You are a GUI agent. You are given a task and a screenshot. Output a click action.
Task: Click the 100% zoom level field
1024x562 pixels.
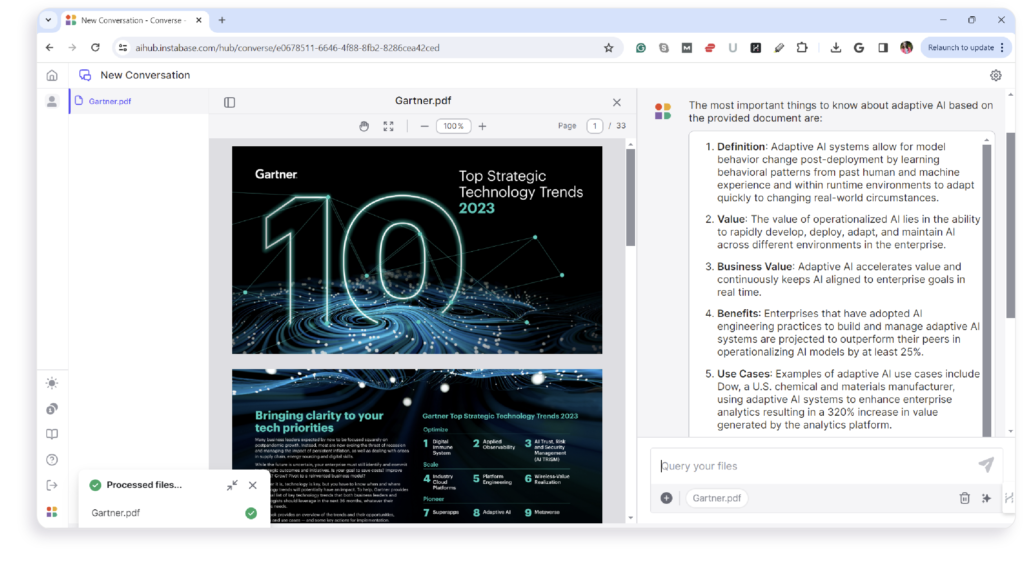(453, 126)
